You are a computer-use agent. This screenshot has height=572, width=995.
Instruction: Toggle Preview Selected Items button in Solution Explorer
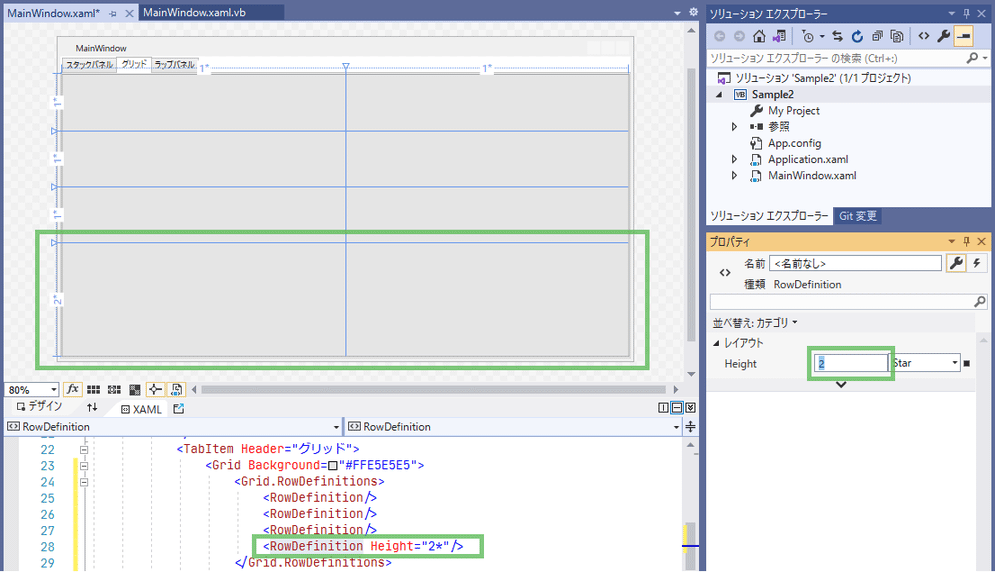962,36
